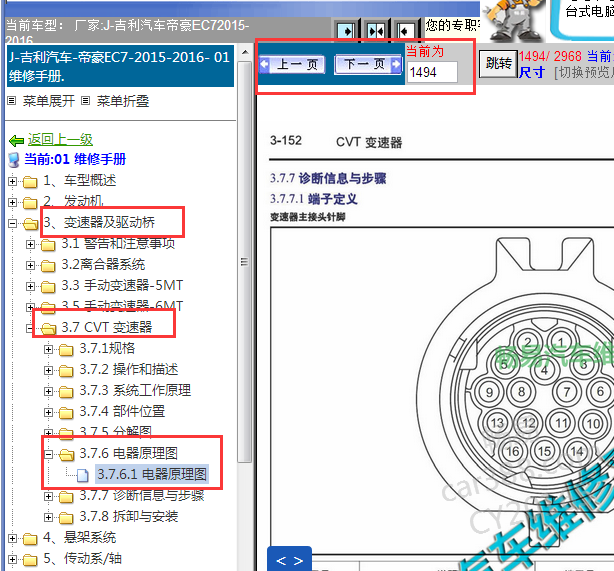Expand the 3.7.4 部件位置 node
614x571 pixels.
48,412
